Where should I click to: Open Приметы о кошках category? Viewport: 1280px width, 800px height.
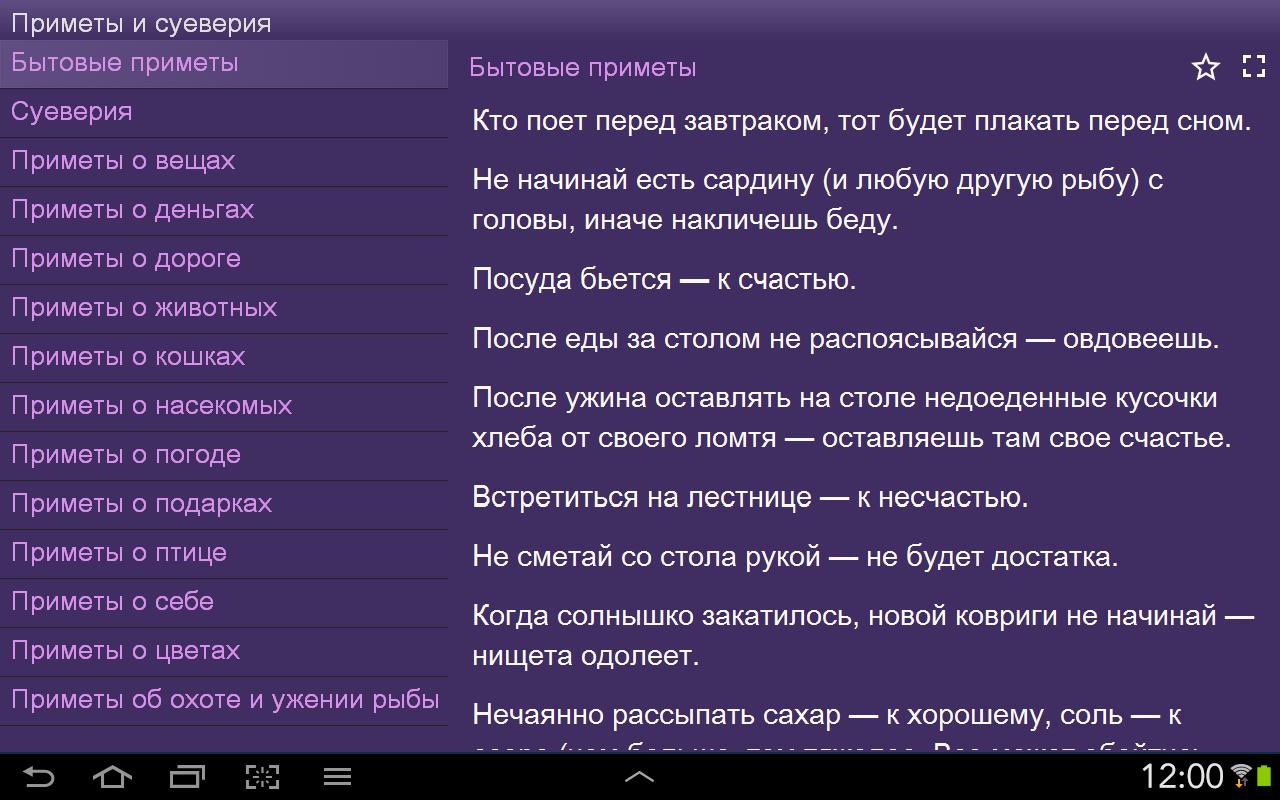coord(224,357)
